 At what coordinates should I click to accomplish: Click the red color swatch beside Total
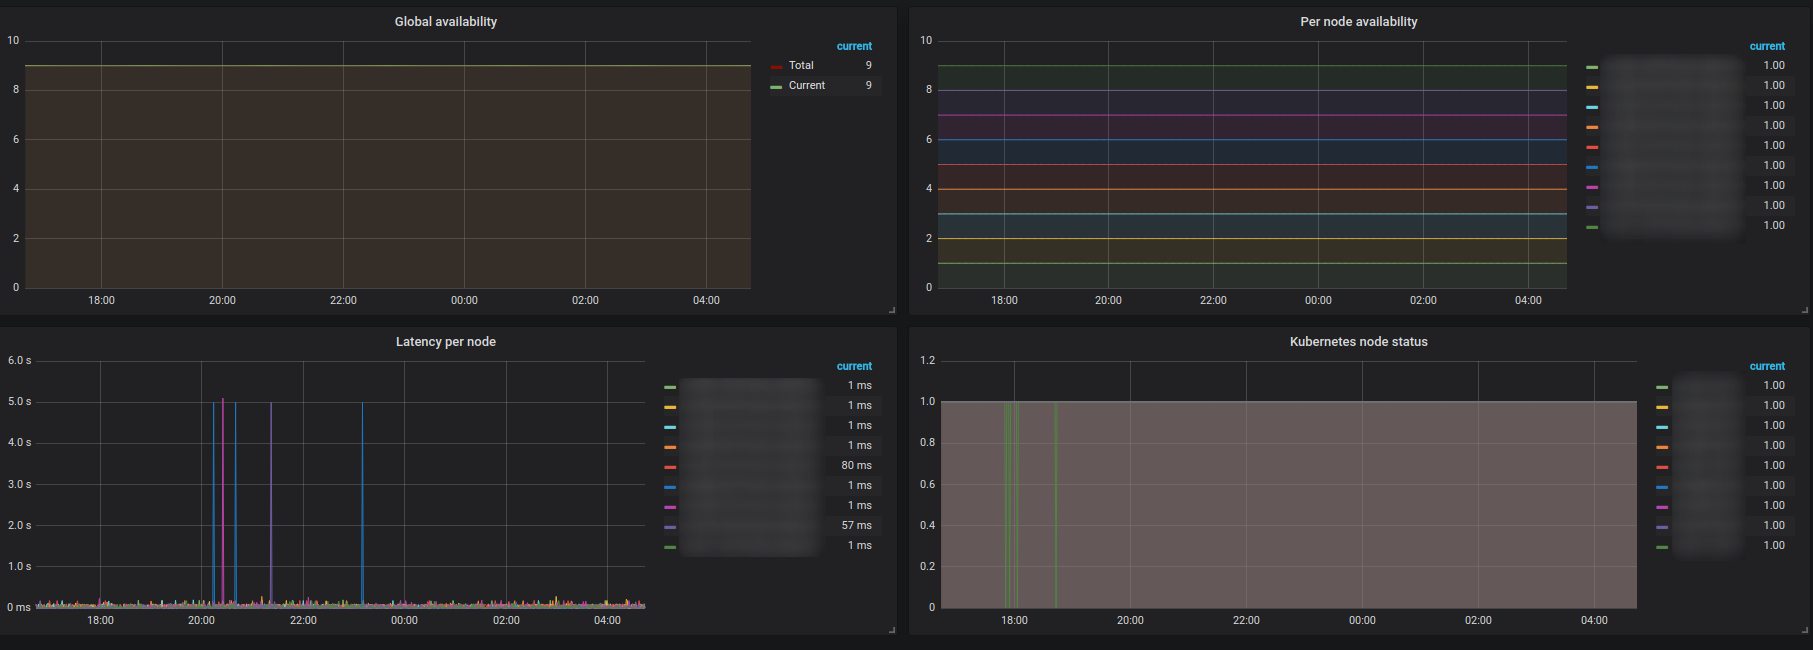[776, 67]
